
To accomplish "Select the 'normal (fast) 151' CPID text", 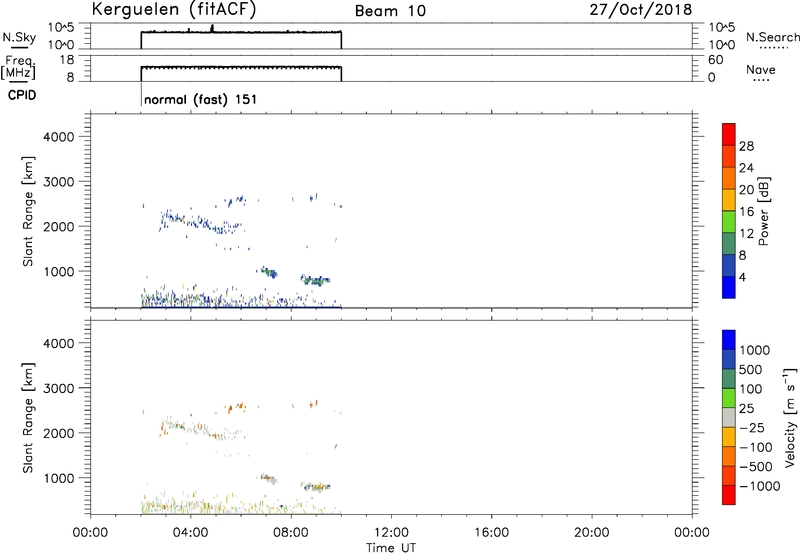I will [201, 99].
